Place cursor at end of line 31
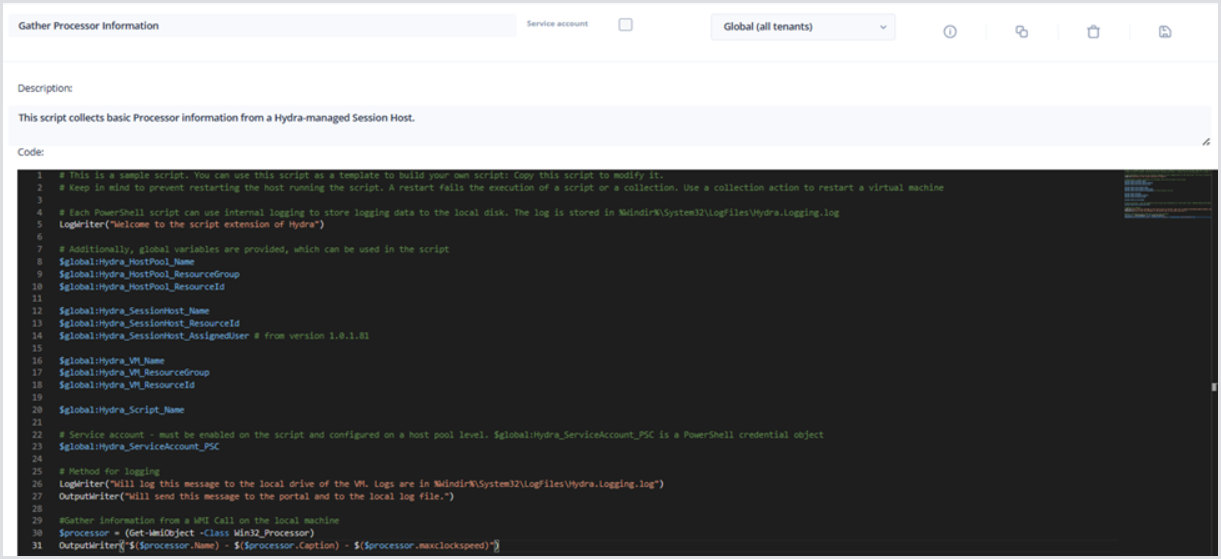Viewport: 1221px width, 559px height. point(499,546)
